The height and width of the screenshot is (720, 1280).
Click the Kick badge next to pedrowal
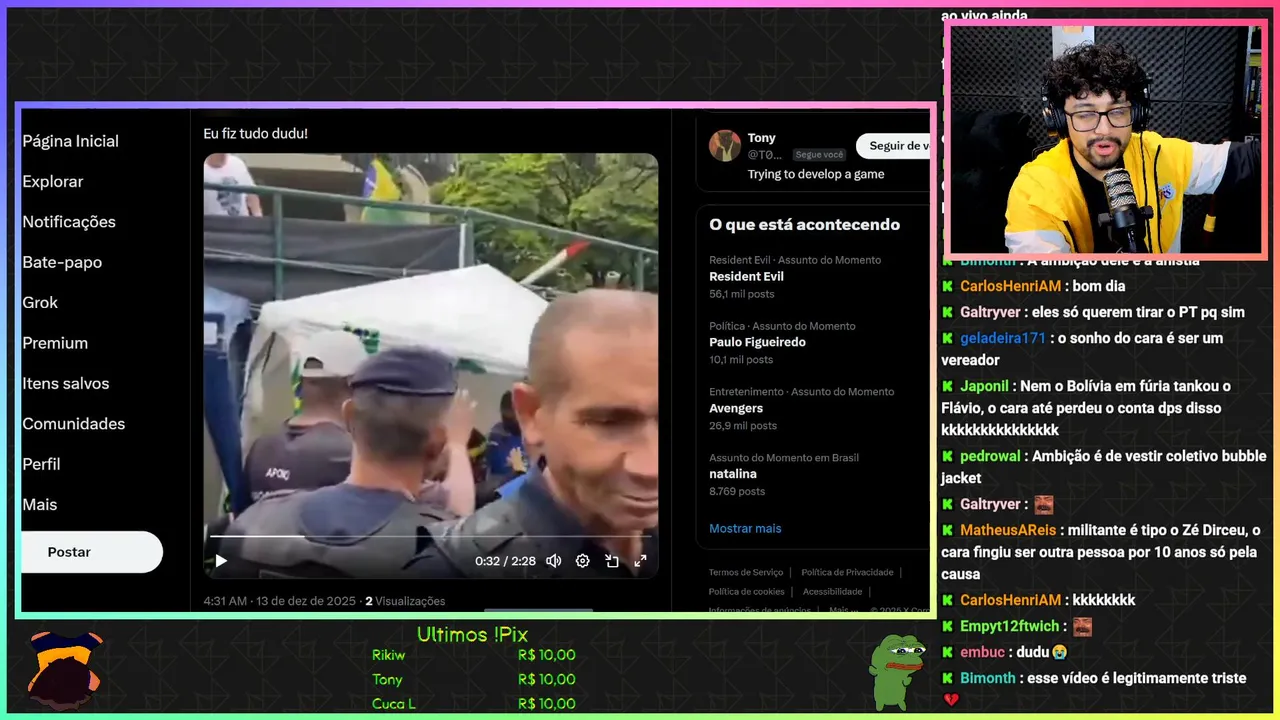click(x=948, y=456)
